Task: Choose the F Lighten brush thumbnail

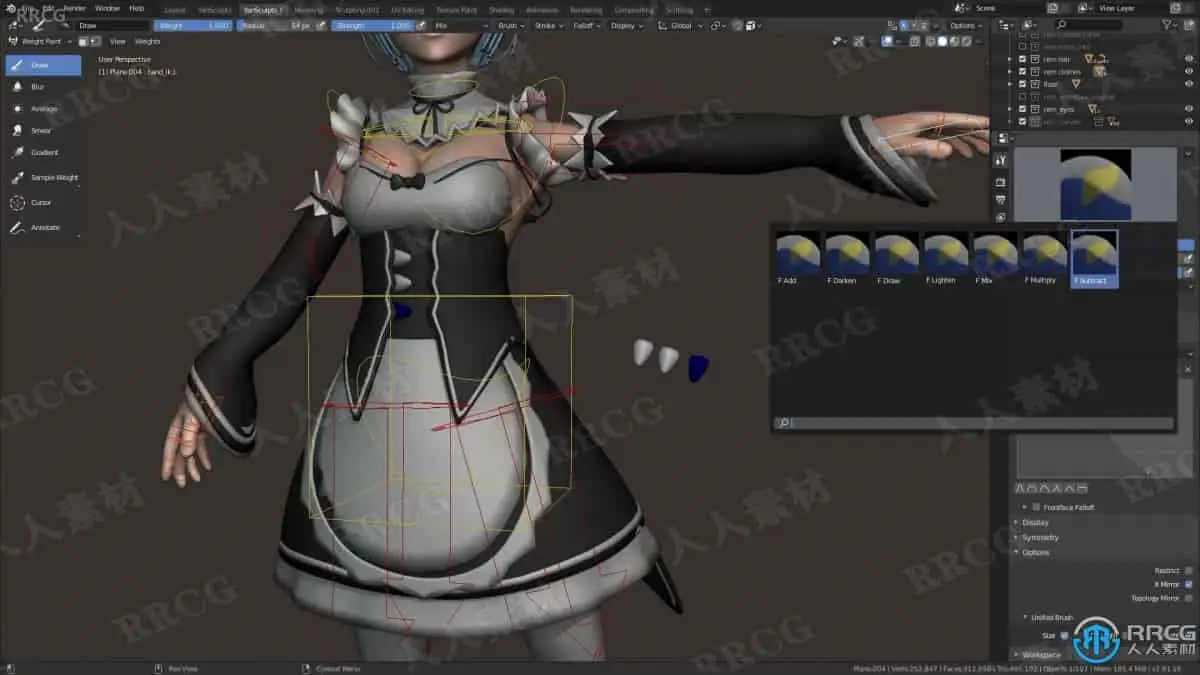Action: point(945,259)
